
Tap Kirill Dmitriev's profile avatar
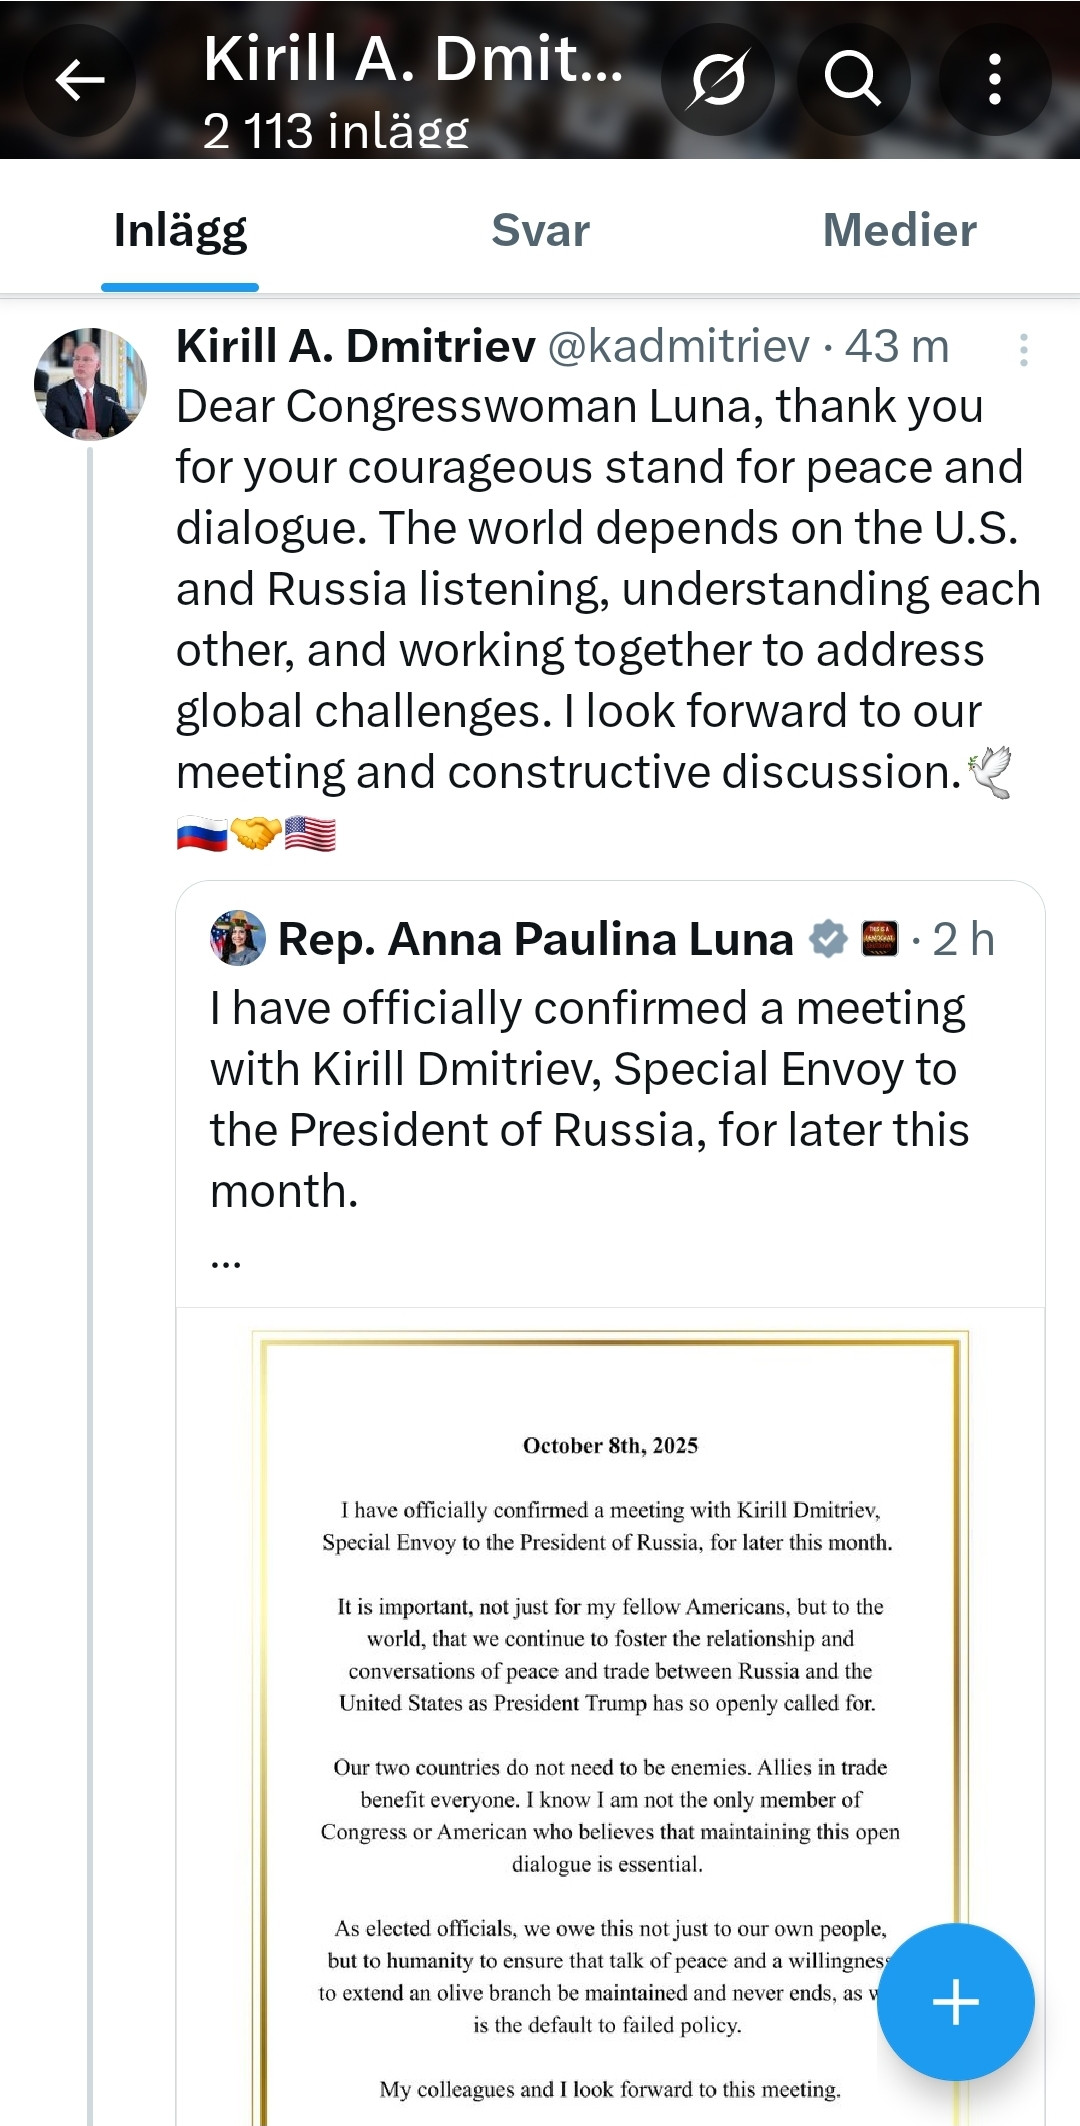(x=90, y=384)
